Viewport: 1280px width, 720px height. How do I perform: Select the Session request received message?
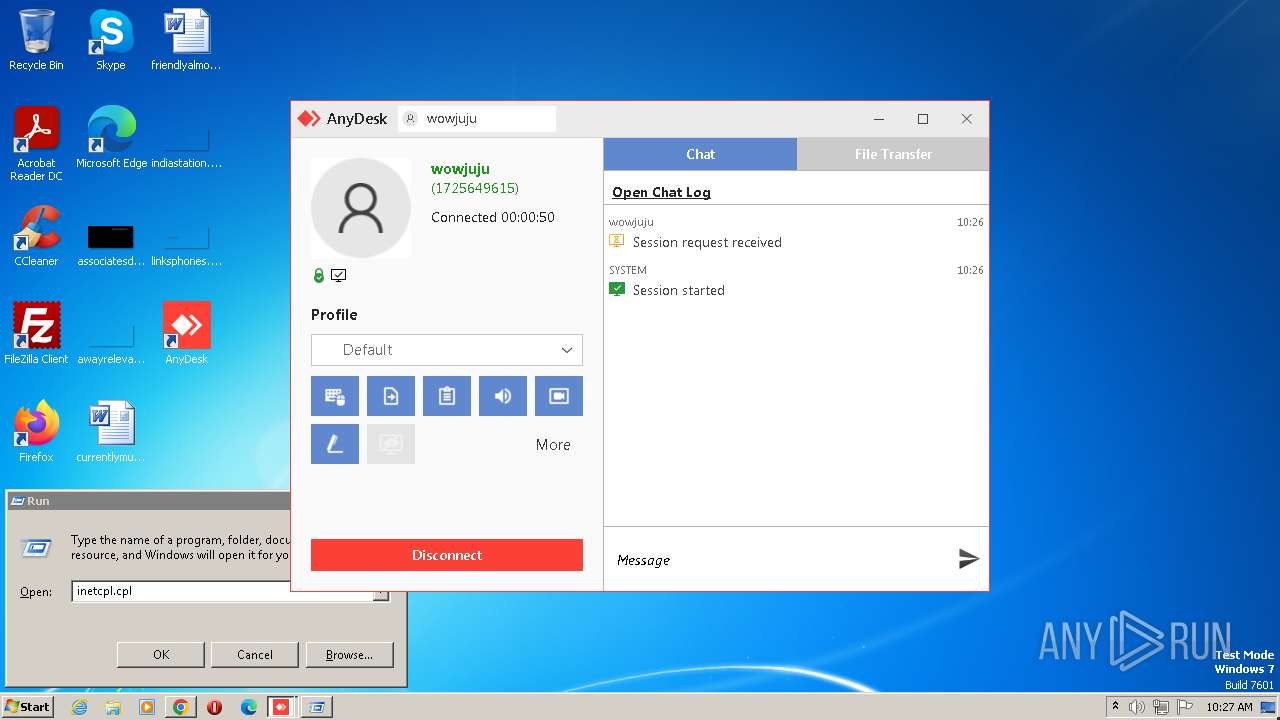(x=707, y=242)
